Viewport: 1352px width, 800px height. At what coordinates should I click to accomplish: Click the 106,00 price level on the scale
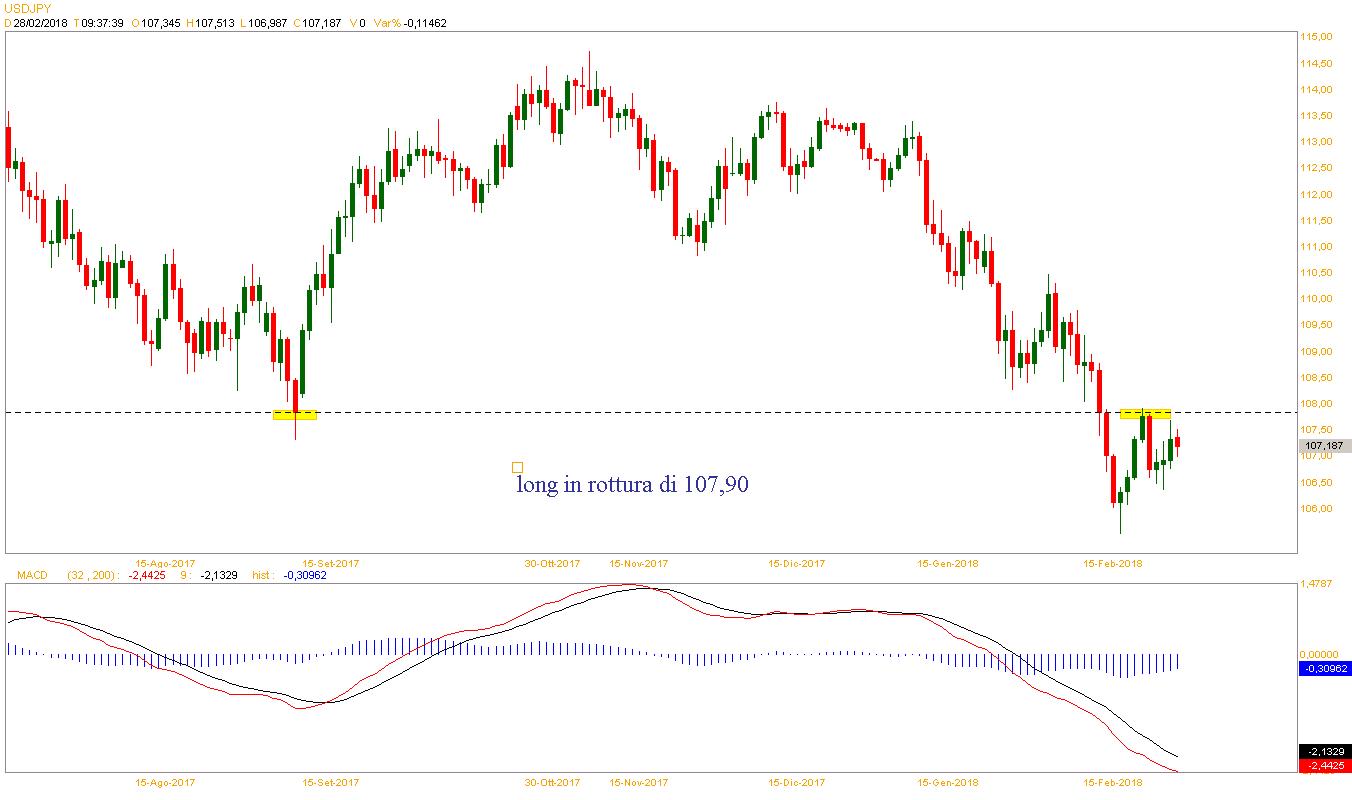(1316, 508)
